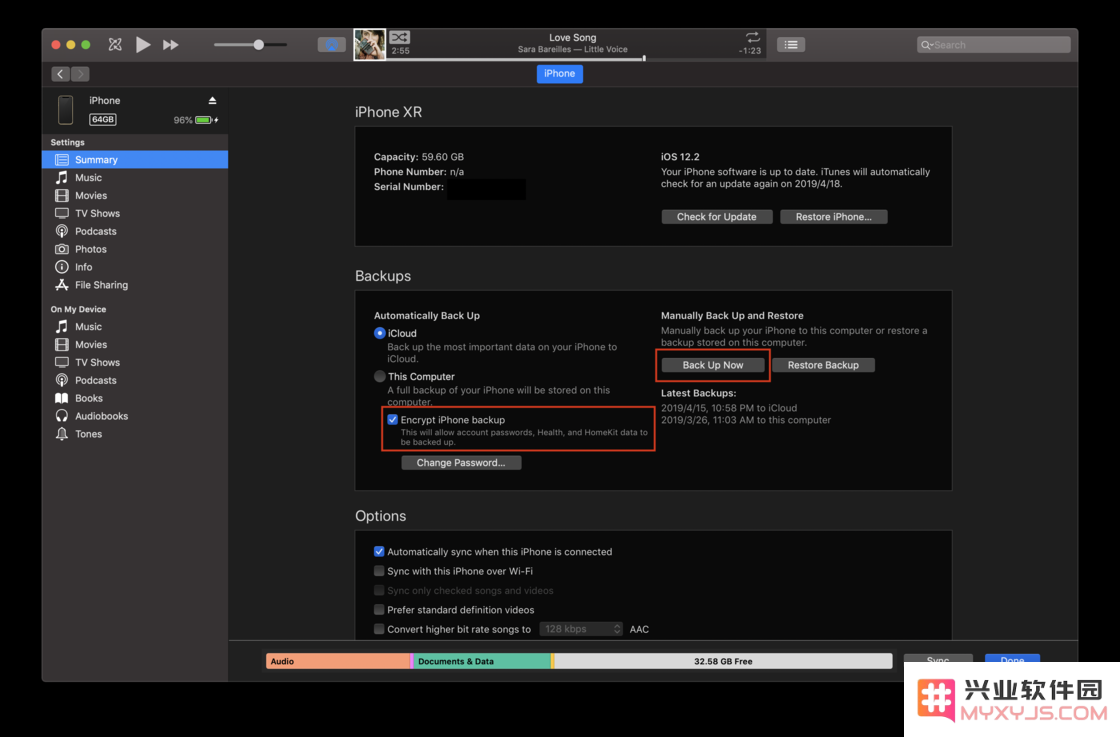Open TV Shows under Settings
The height and width of the screenshot is (737, 1120).
coord(135,213)
